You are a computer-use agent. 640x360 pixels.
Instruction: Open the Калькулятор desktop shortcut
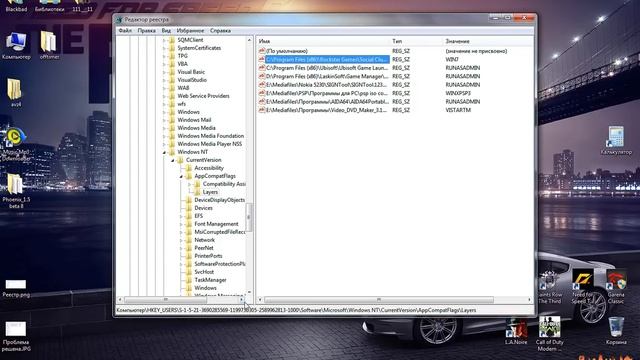[616, 140]
